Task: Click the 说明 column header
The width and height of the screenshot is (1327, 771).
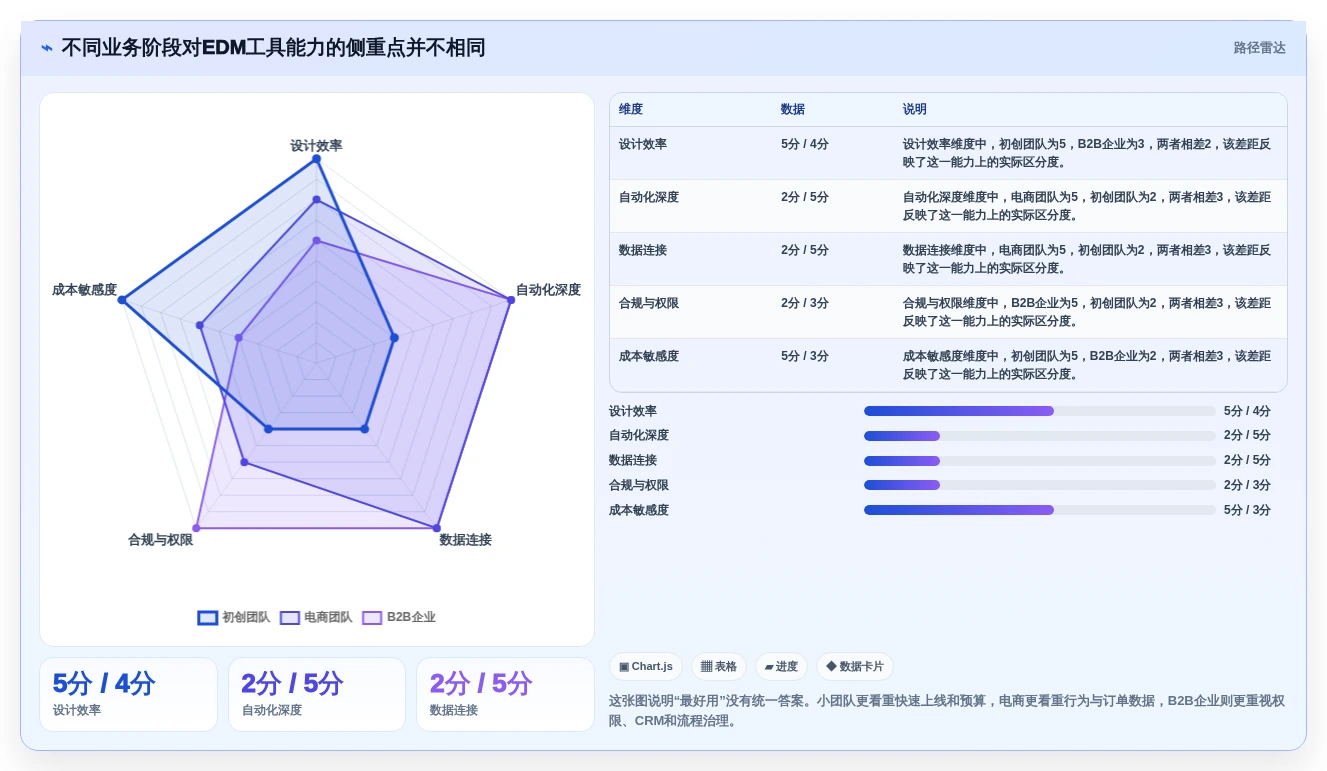Action: pos(915,109)
